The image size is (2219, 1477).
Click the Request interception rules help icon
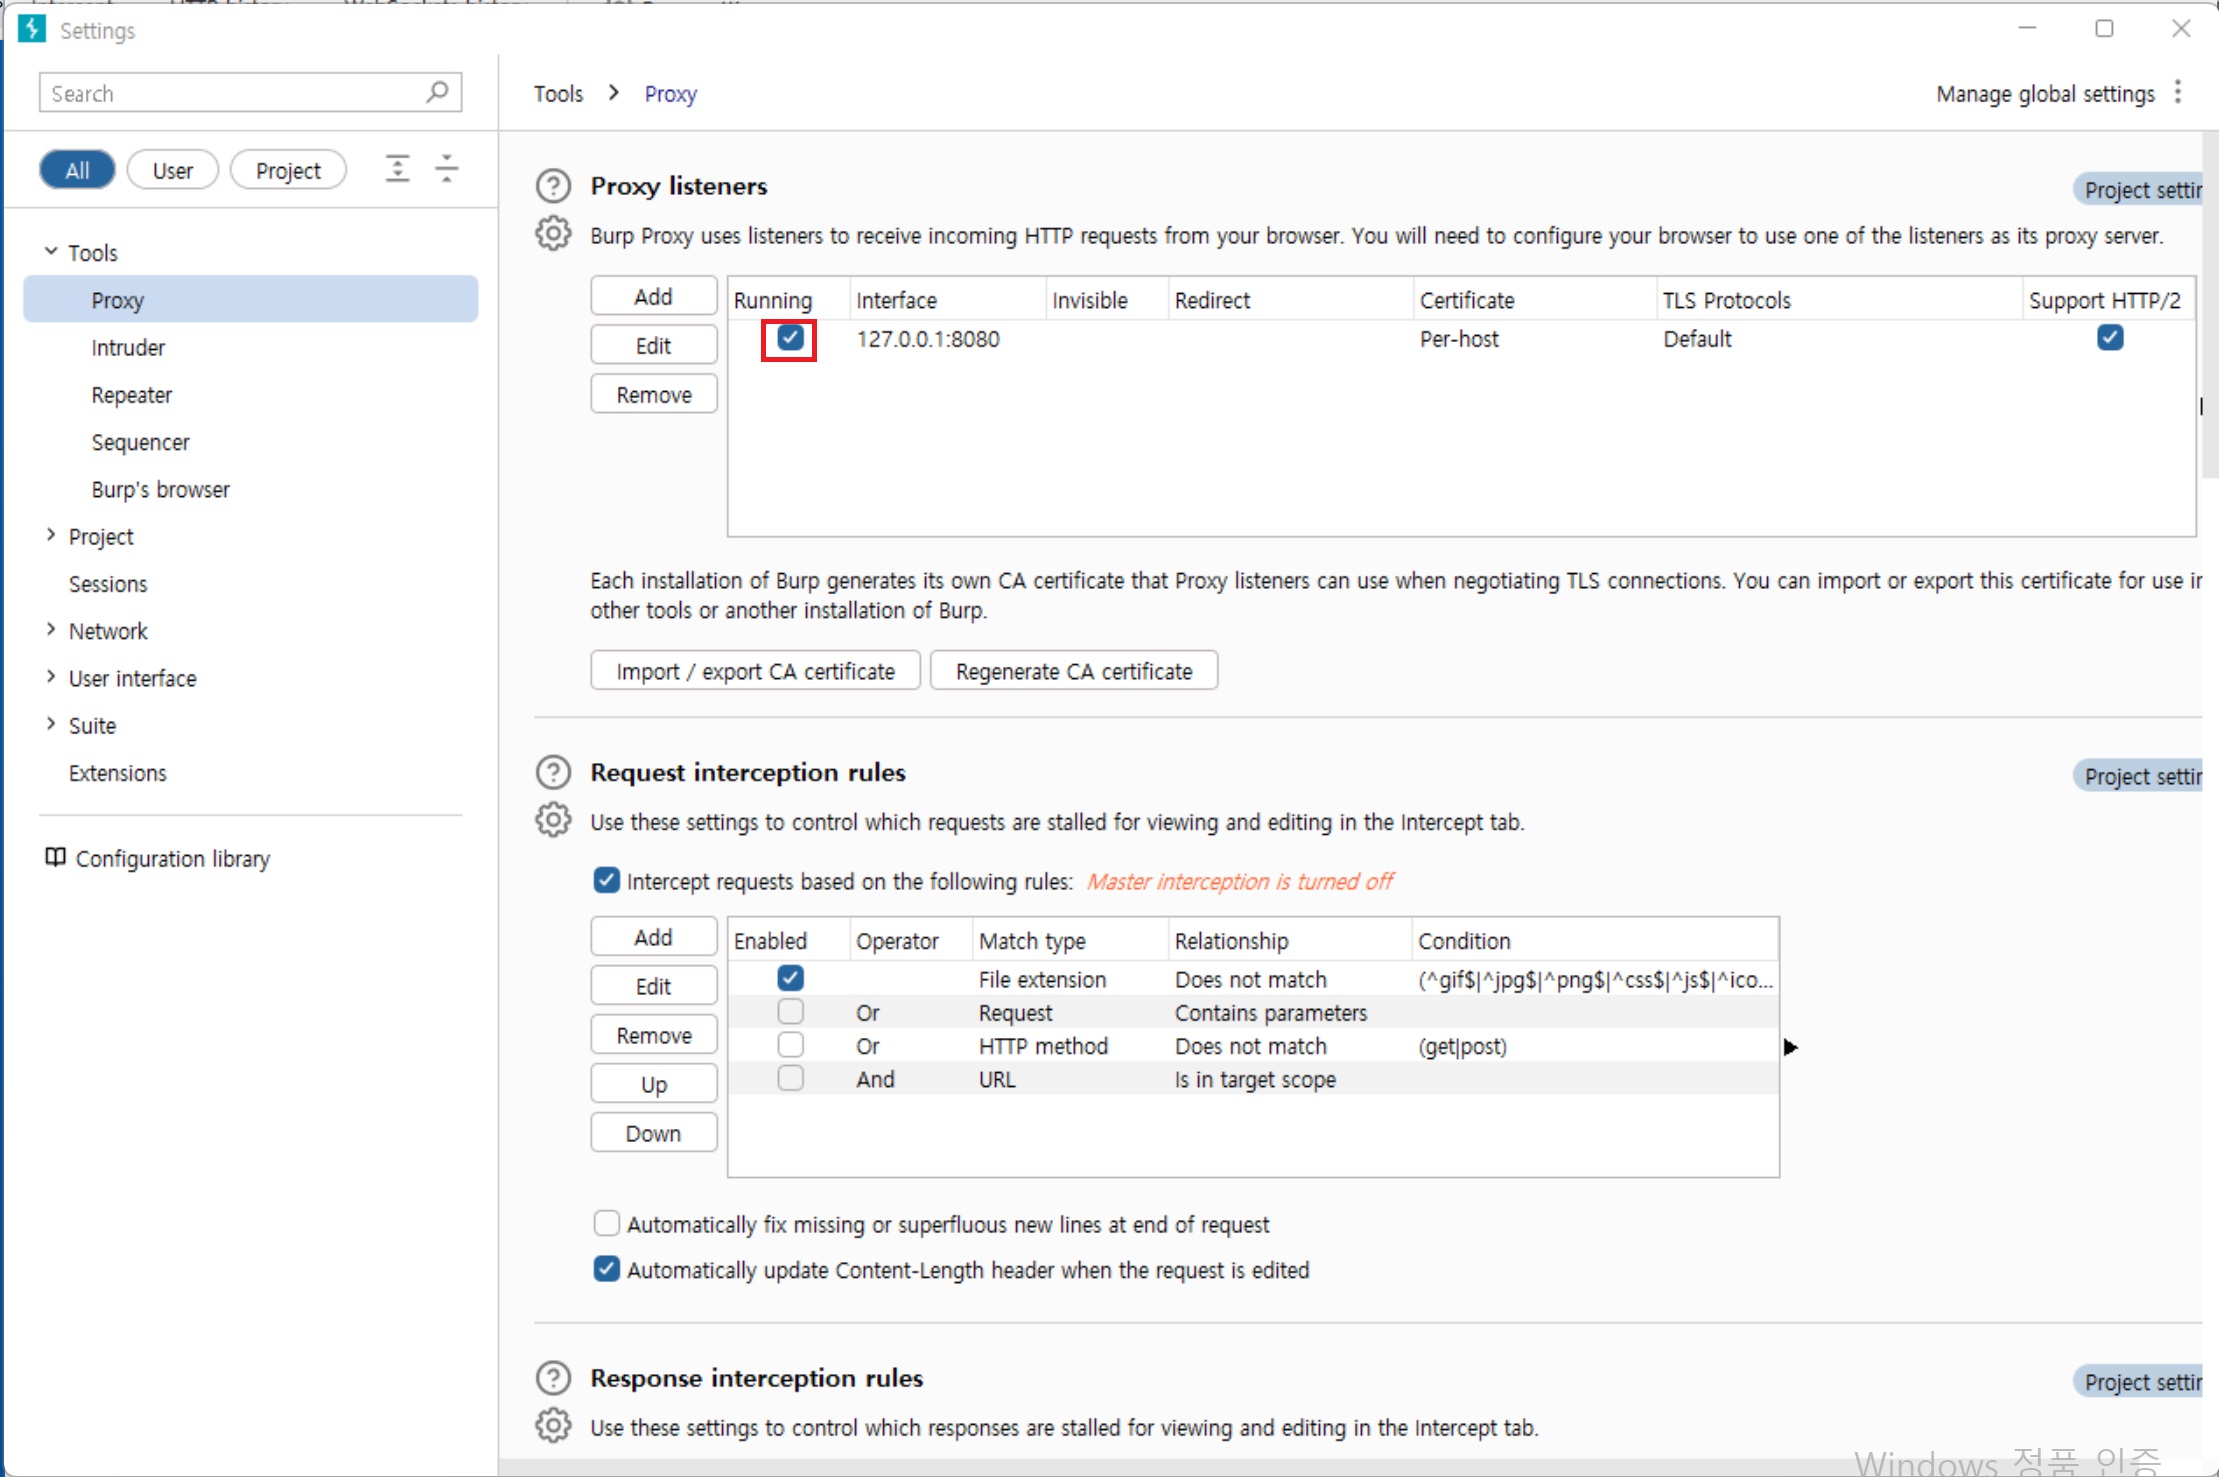[553, 772]
